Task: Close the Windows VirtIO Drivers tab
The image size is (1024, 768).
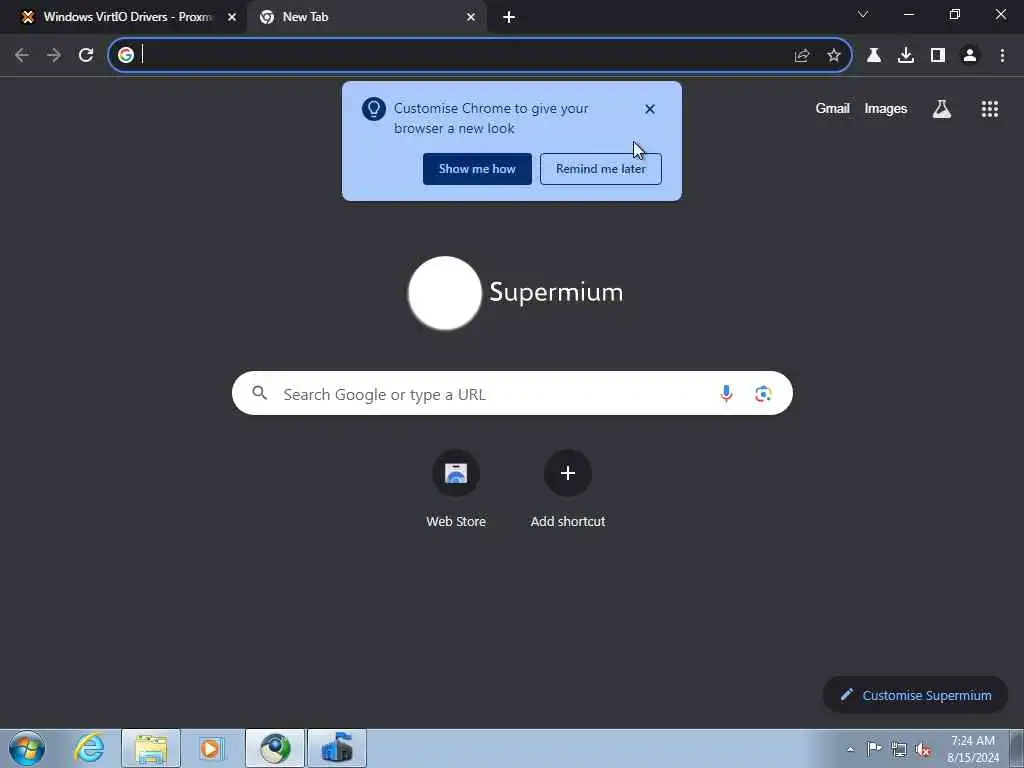Action: pos(232,18)
